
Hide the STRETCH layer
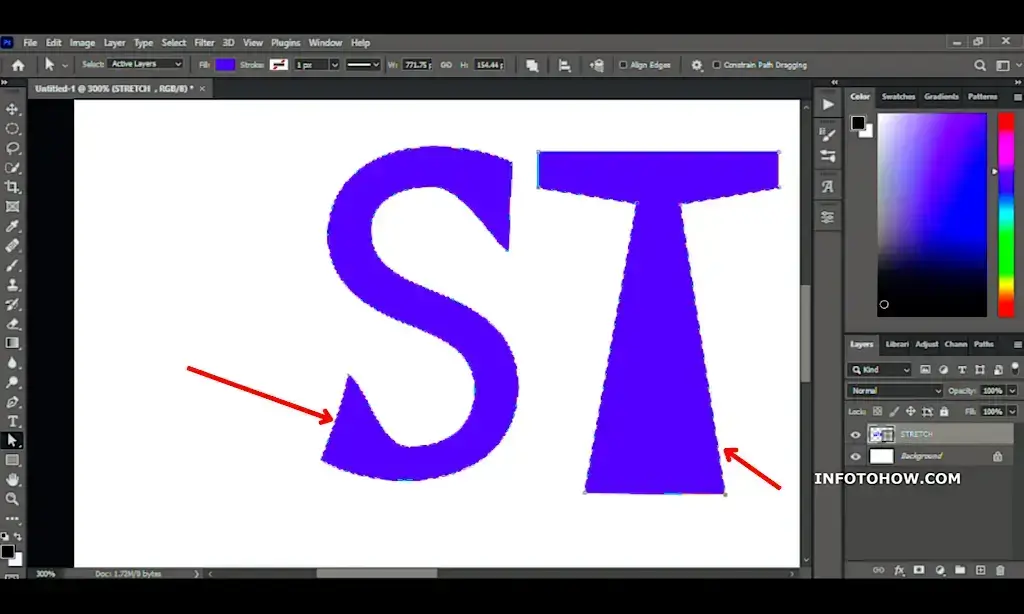coord(856,434)
